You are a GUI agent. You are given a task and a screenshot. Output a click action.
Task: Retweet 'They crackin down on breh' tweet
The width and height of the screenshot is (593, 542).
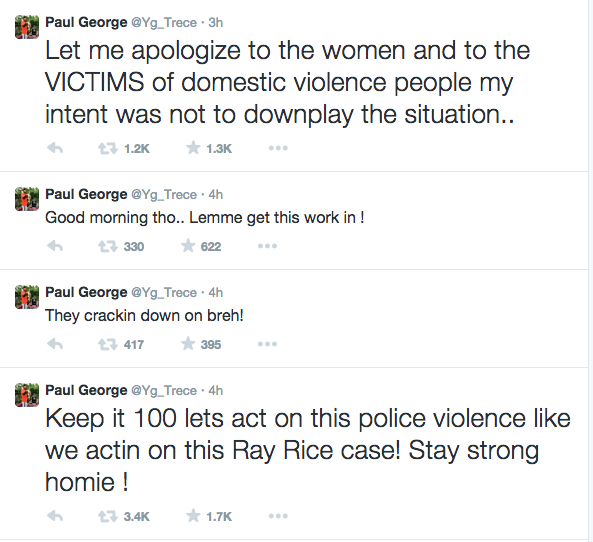pos(108,345)
